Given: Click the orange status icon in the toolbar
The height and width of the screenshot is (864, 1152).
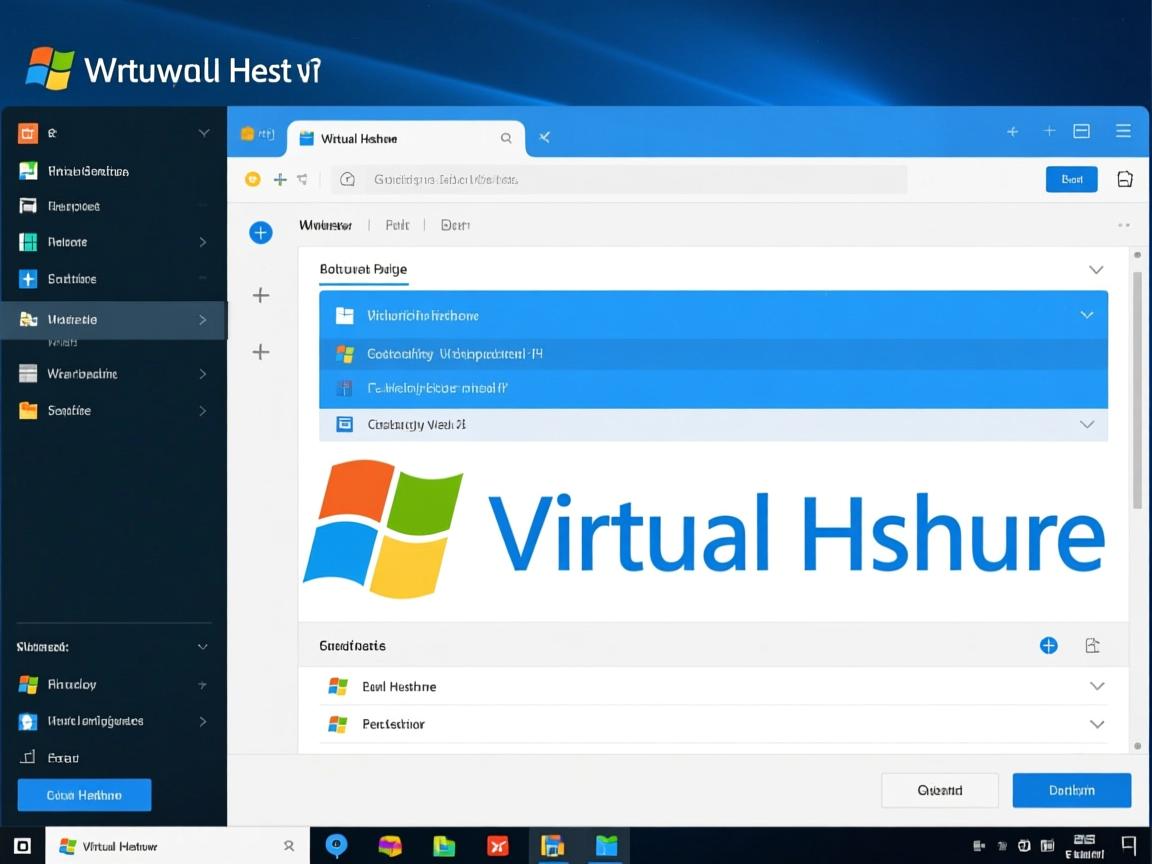Looking at the screenshot, I should point(252,179).
